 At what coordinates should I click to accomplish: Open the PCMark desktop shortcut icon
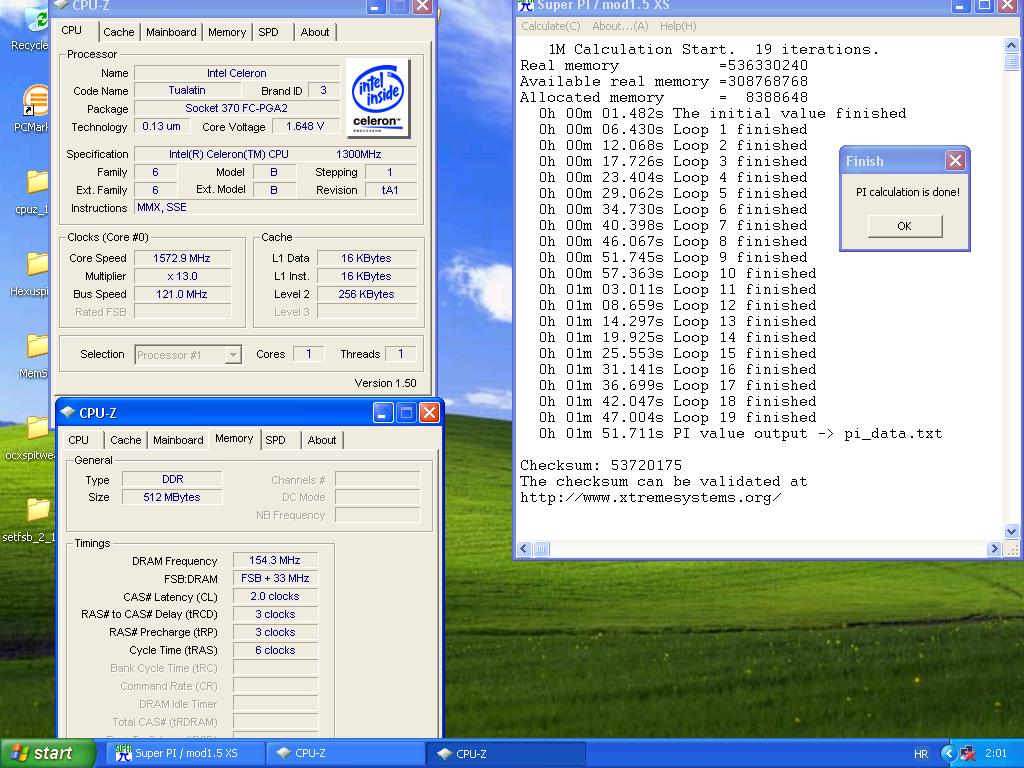pos(37,101)
